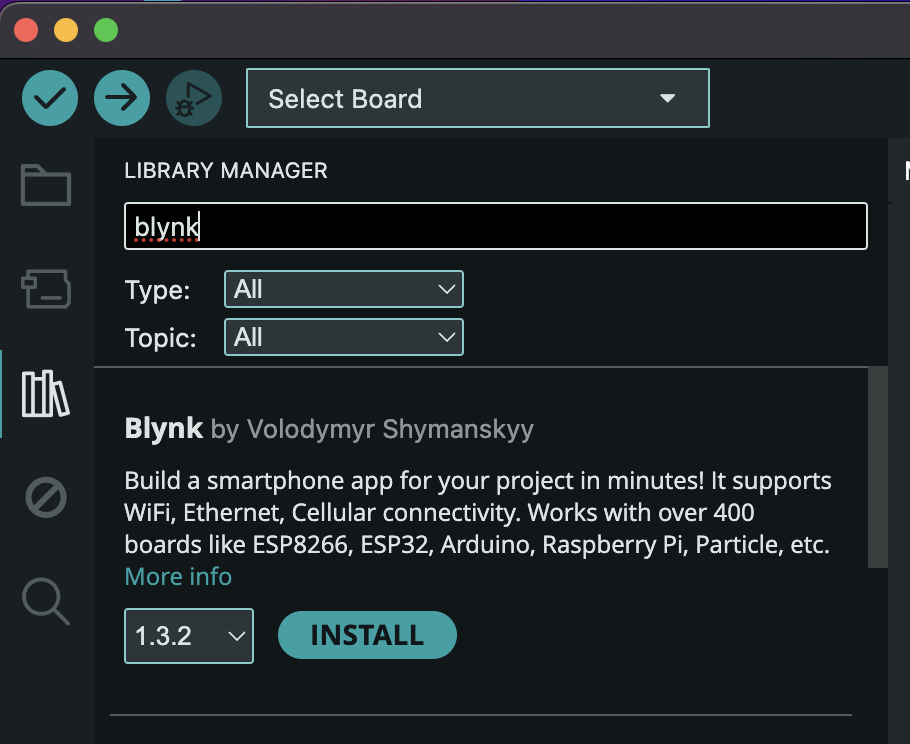Close the window with the red button

pyautogui.click(x=26, y=30)
